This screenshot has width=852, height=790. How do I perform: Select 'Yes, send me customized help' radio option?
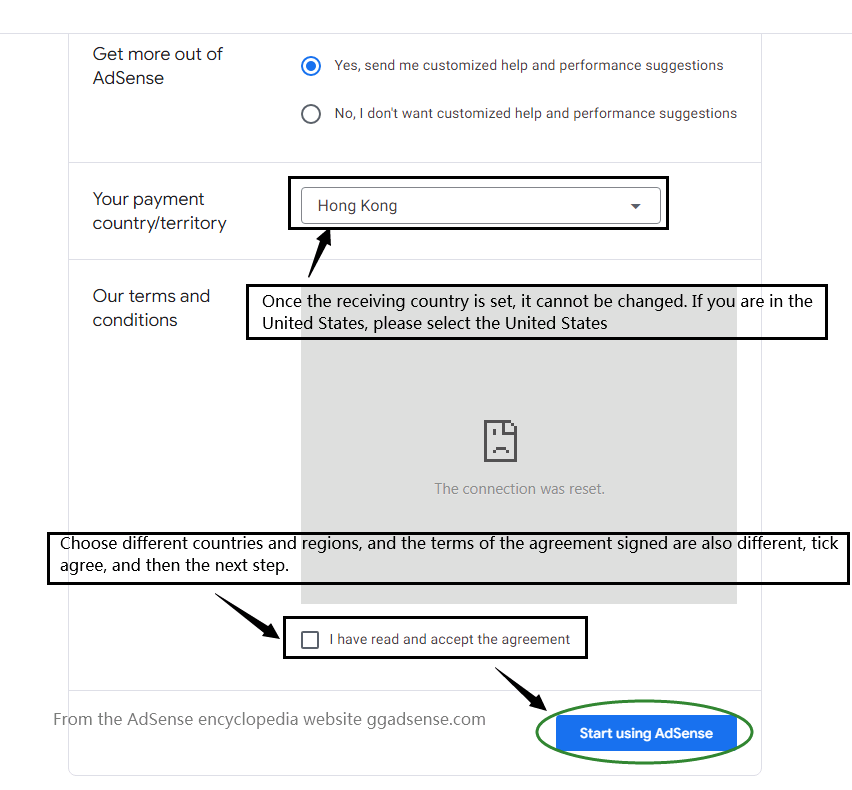tap(311, 66)
